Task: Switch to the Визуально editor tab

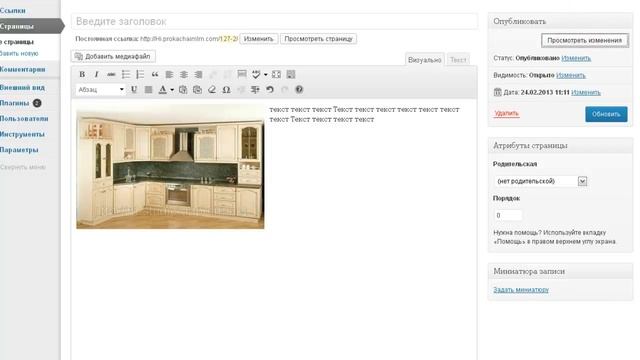Action: click(x=424, y=60)
